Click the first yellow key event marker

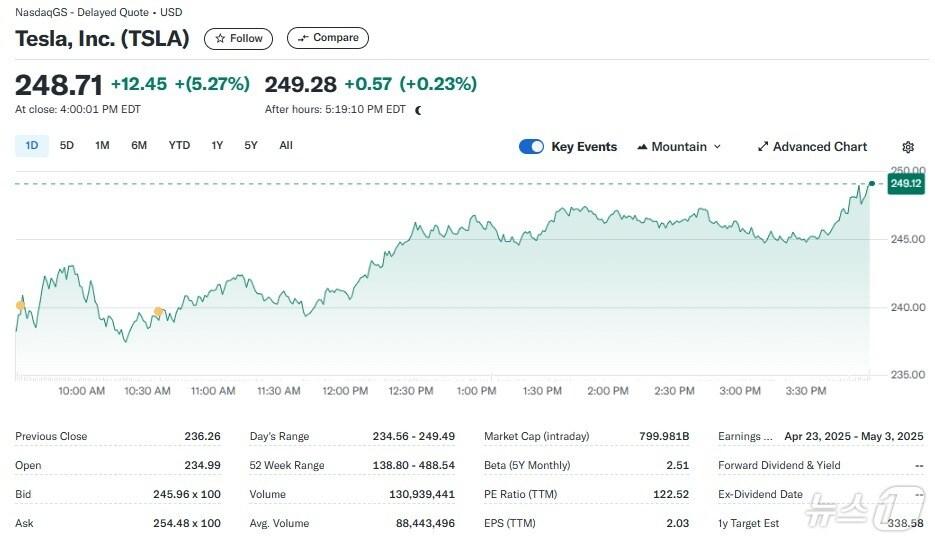coord(20,305)
